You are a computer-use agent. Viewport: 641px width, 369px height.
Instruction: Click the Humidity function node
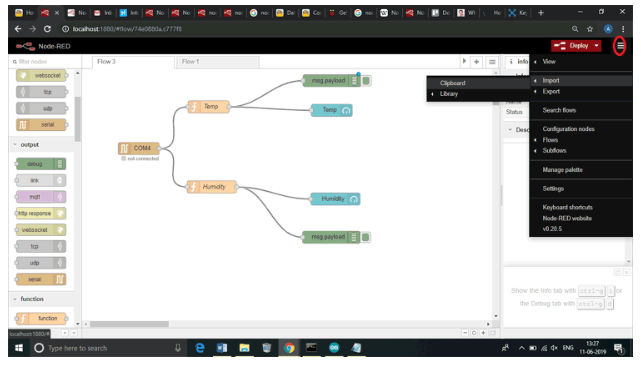click(x=212, y=187)
